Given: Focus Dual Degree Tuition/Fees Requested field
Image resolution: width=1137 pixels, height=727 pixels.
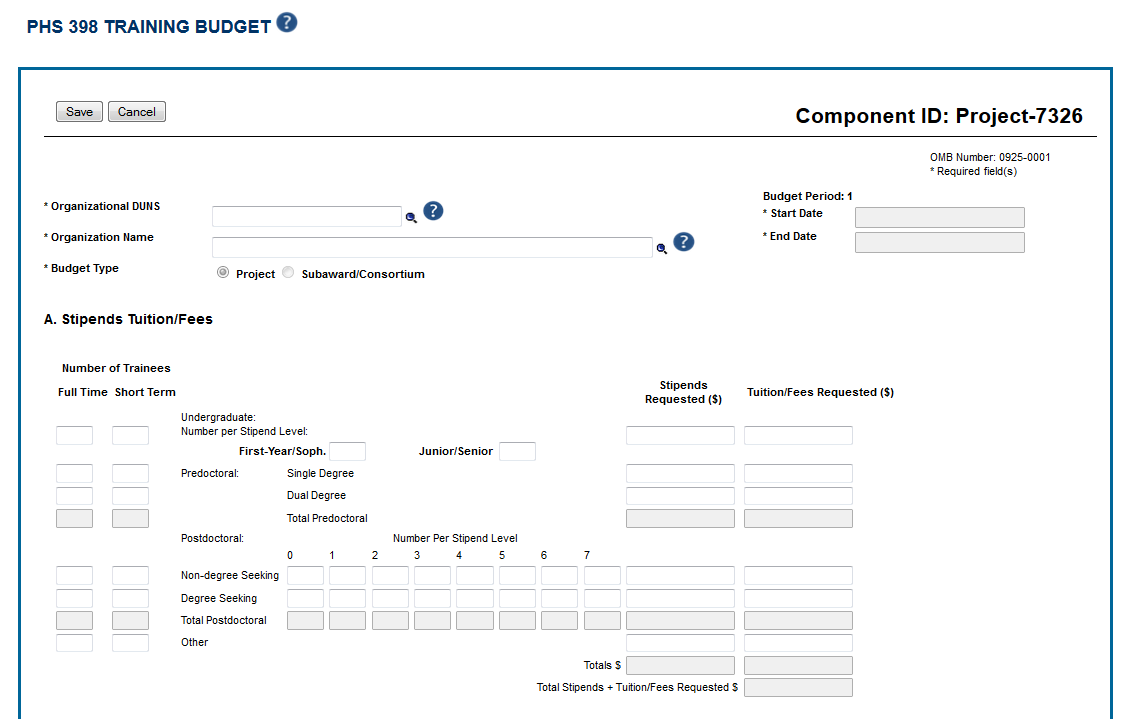Looking at the screenshot, I should 798,496.
